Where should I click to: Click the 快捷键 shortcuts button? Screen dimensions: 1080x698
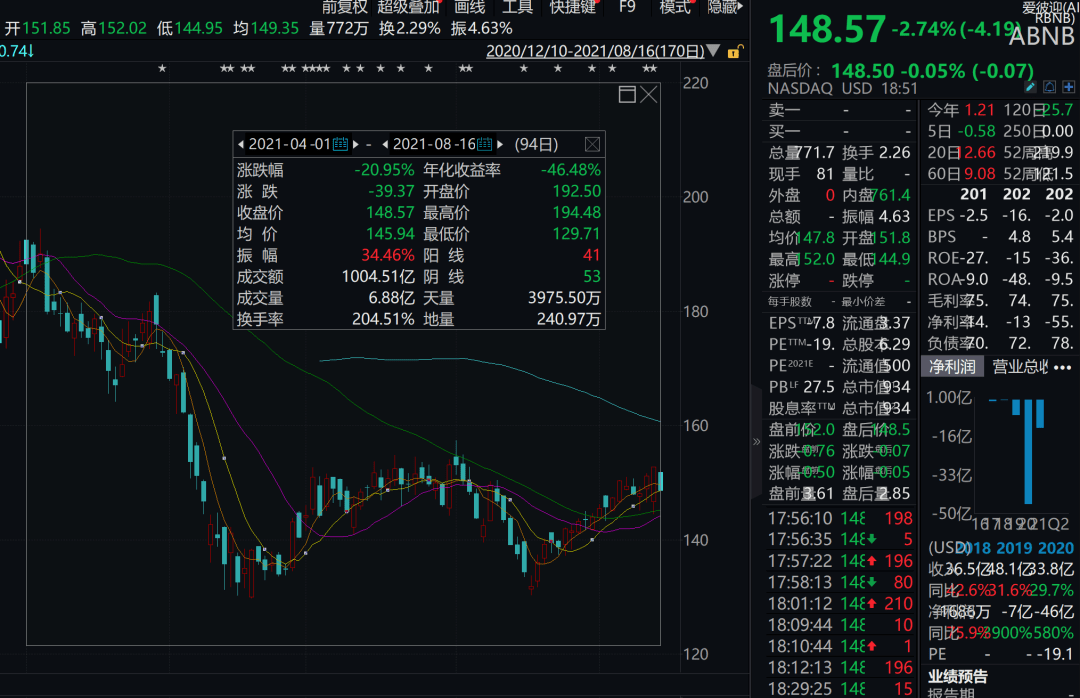point(573,7)
